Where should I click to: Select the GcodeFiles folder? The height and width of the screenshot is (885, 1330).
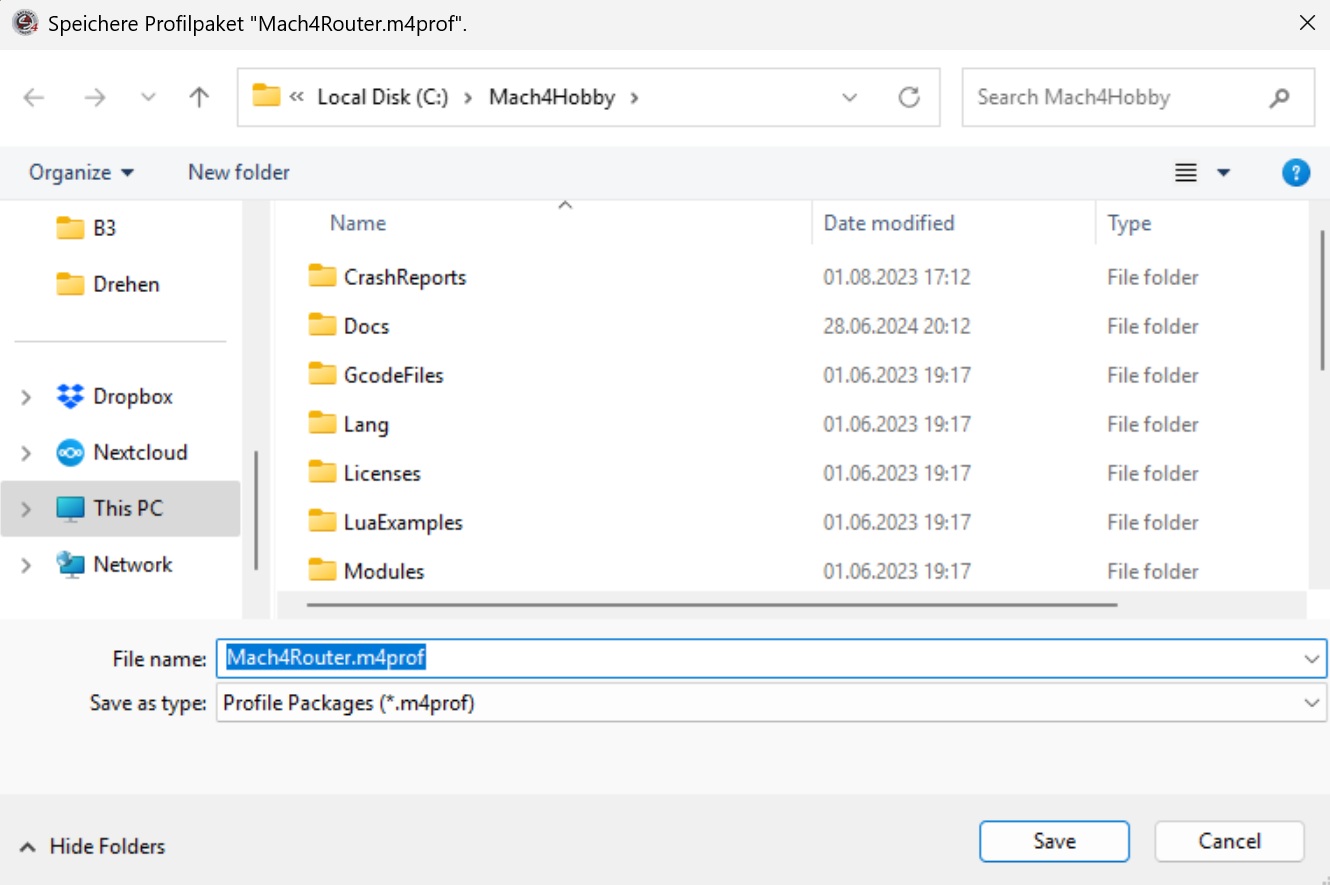pyautogui.click(x=393, y=375)
